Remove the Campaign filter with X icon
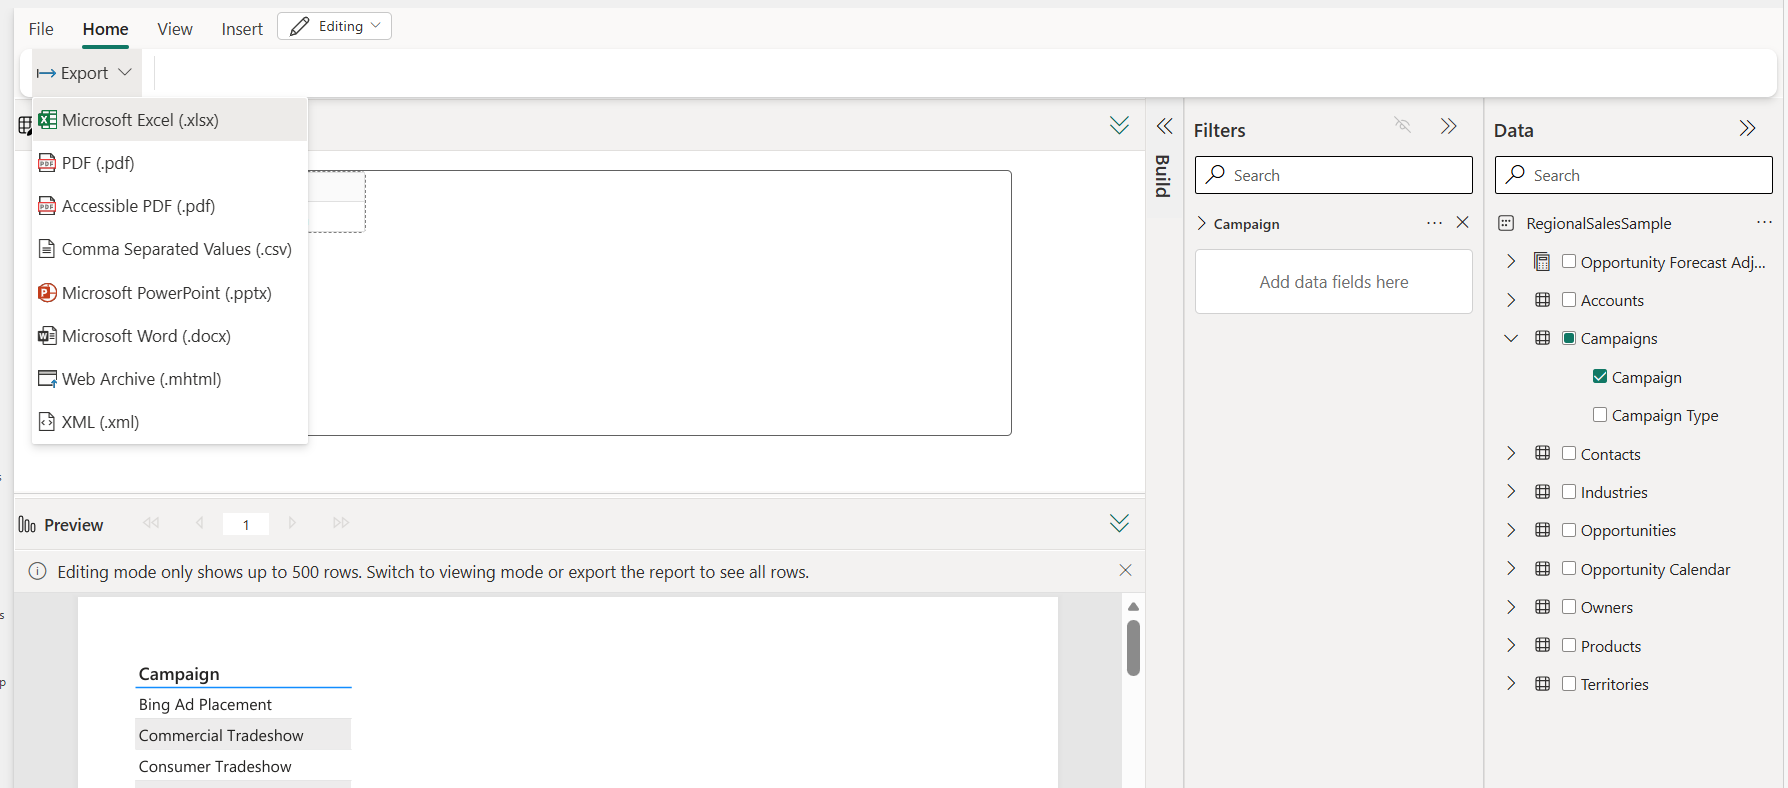 (x=1463, y=222)
